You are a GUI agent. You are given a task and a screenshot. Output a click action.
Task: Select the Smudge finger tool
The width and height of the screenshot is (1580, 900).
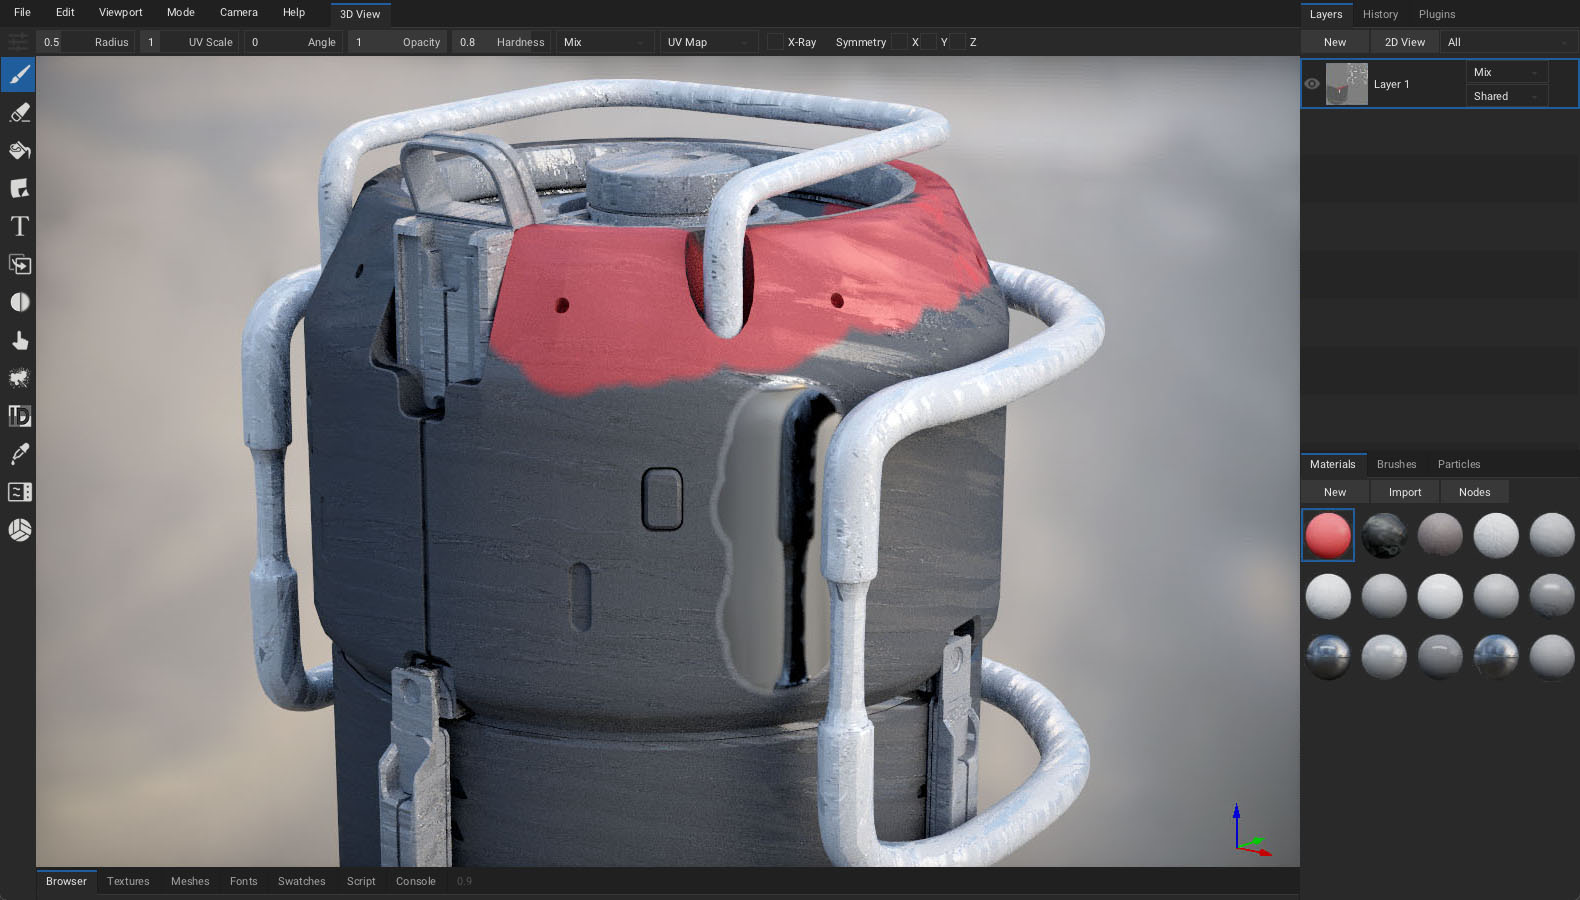[19, 341]
